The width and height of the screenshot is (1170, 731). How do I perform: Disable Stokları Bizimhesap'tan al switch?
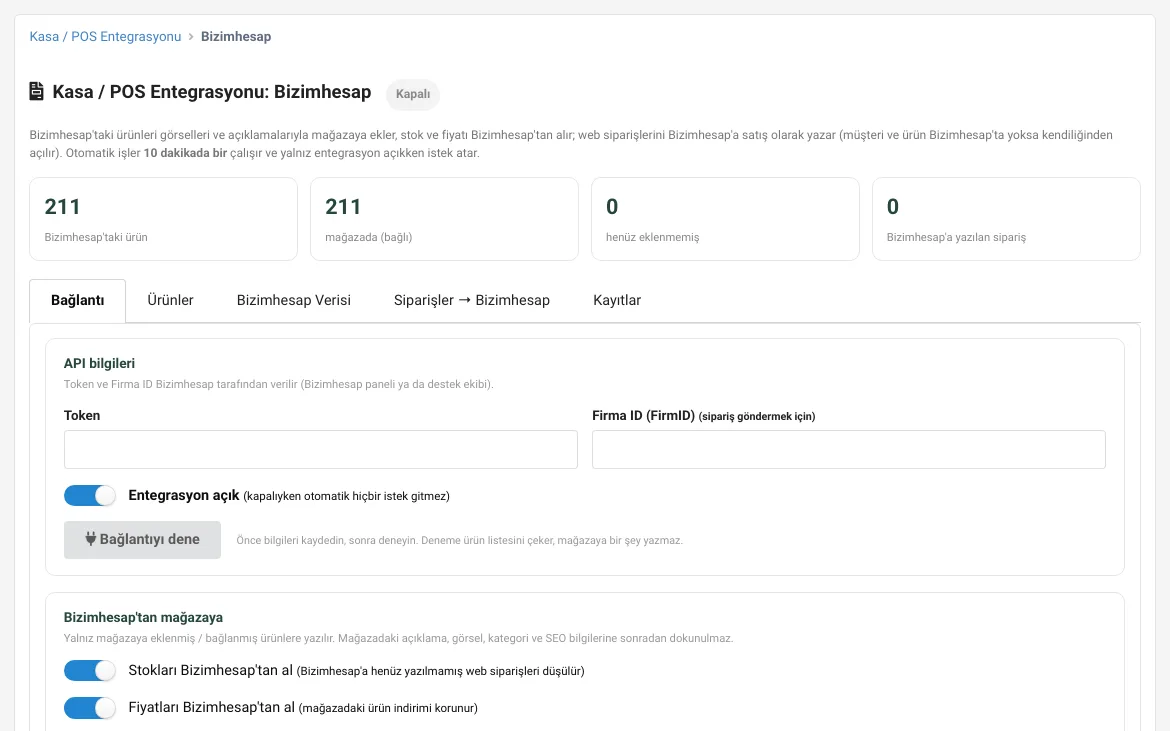click(x=90, y=671)
